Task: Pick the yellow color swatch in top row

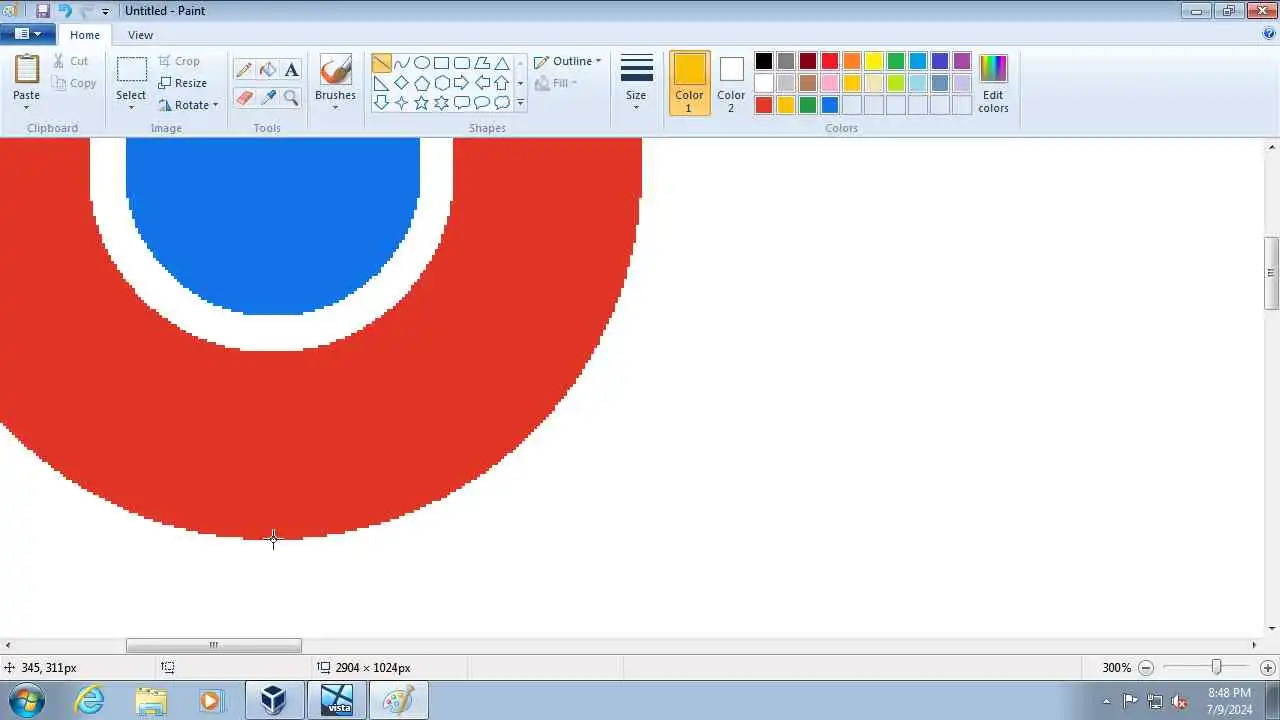Action: [874, 61]
